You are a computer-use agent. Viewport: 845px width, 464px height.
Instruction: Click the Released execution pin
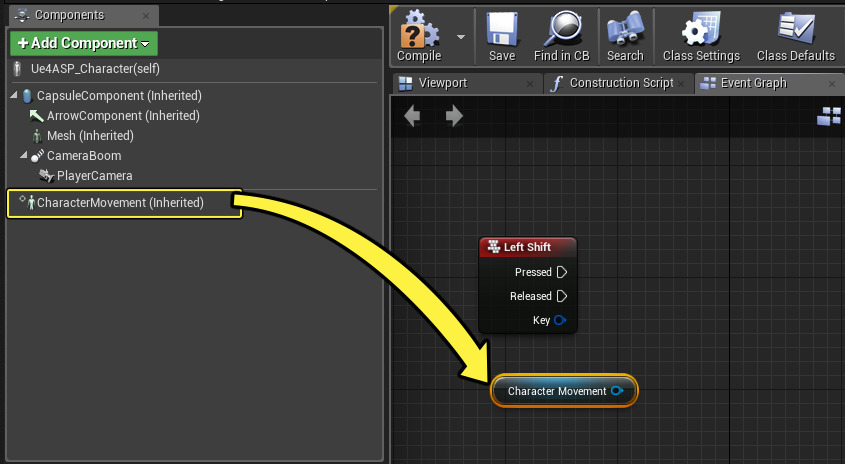click(562, 296)
